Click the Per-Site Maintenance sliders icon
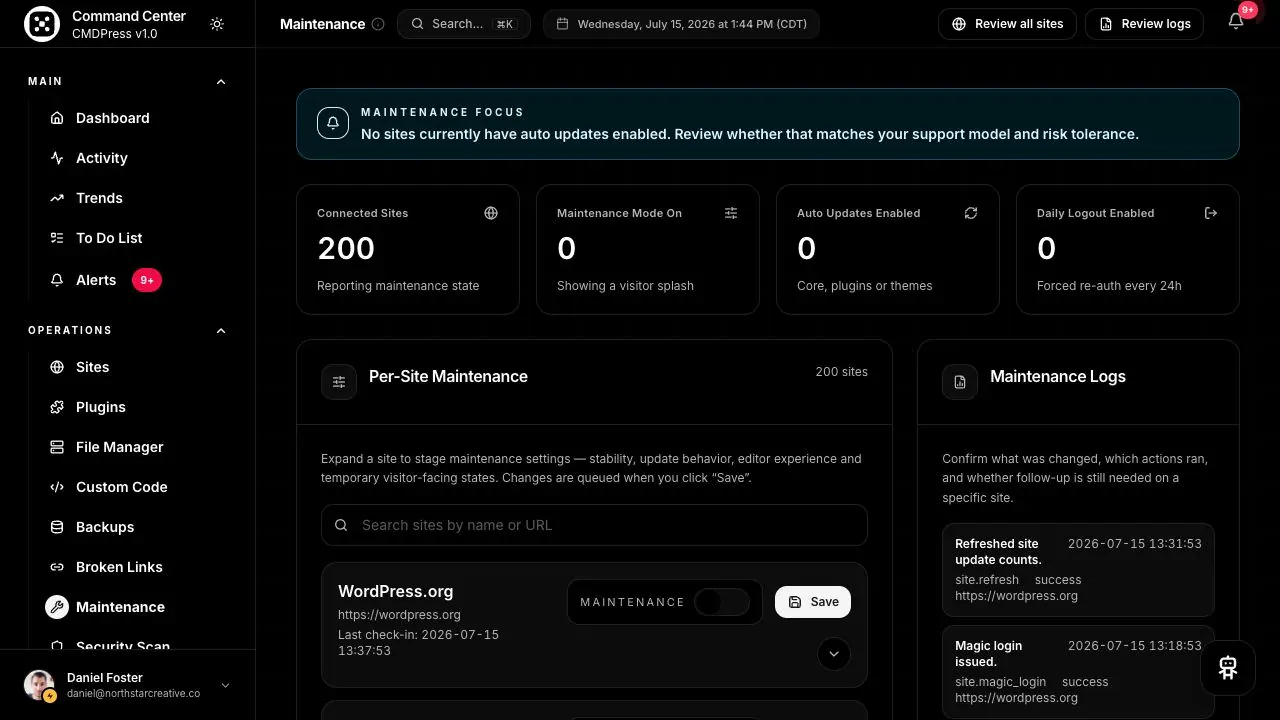Screen dimensions: 1280x720 coord(339,382)
